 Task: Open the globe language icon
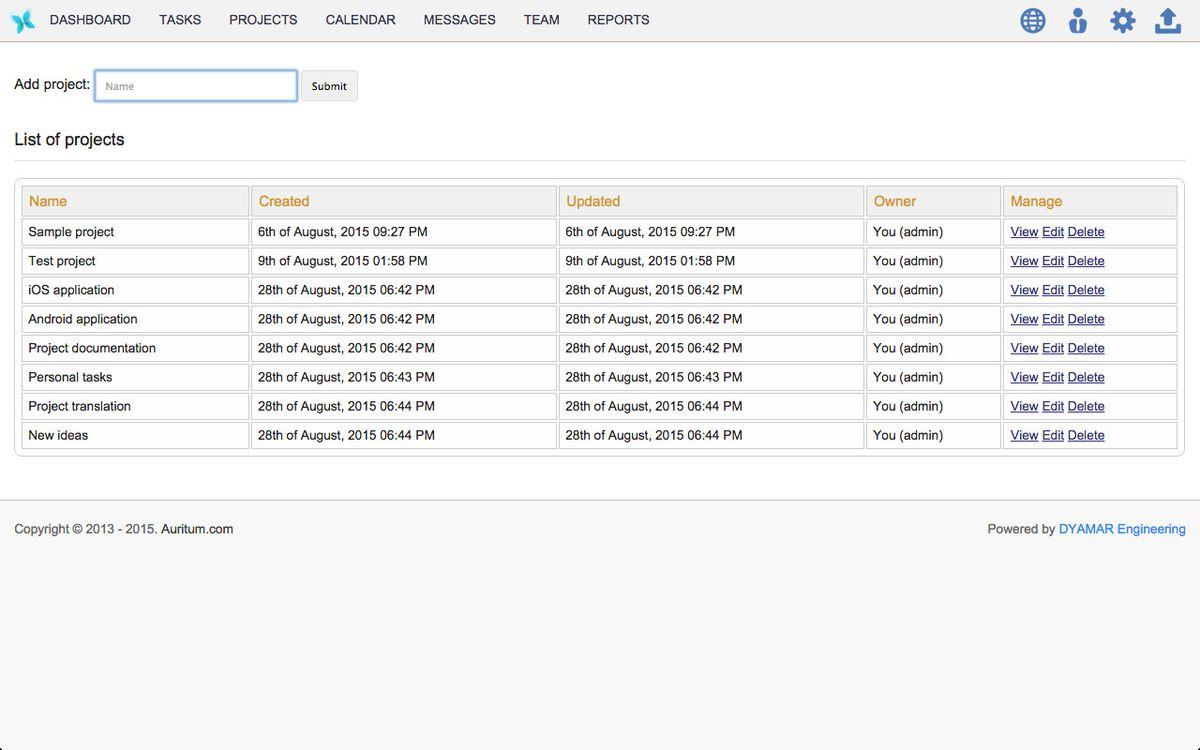(1033, 21)
